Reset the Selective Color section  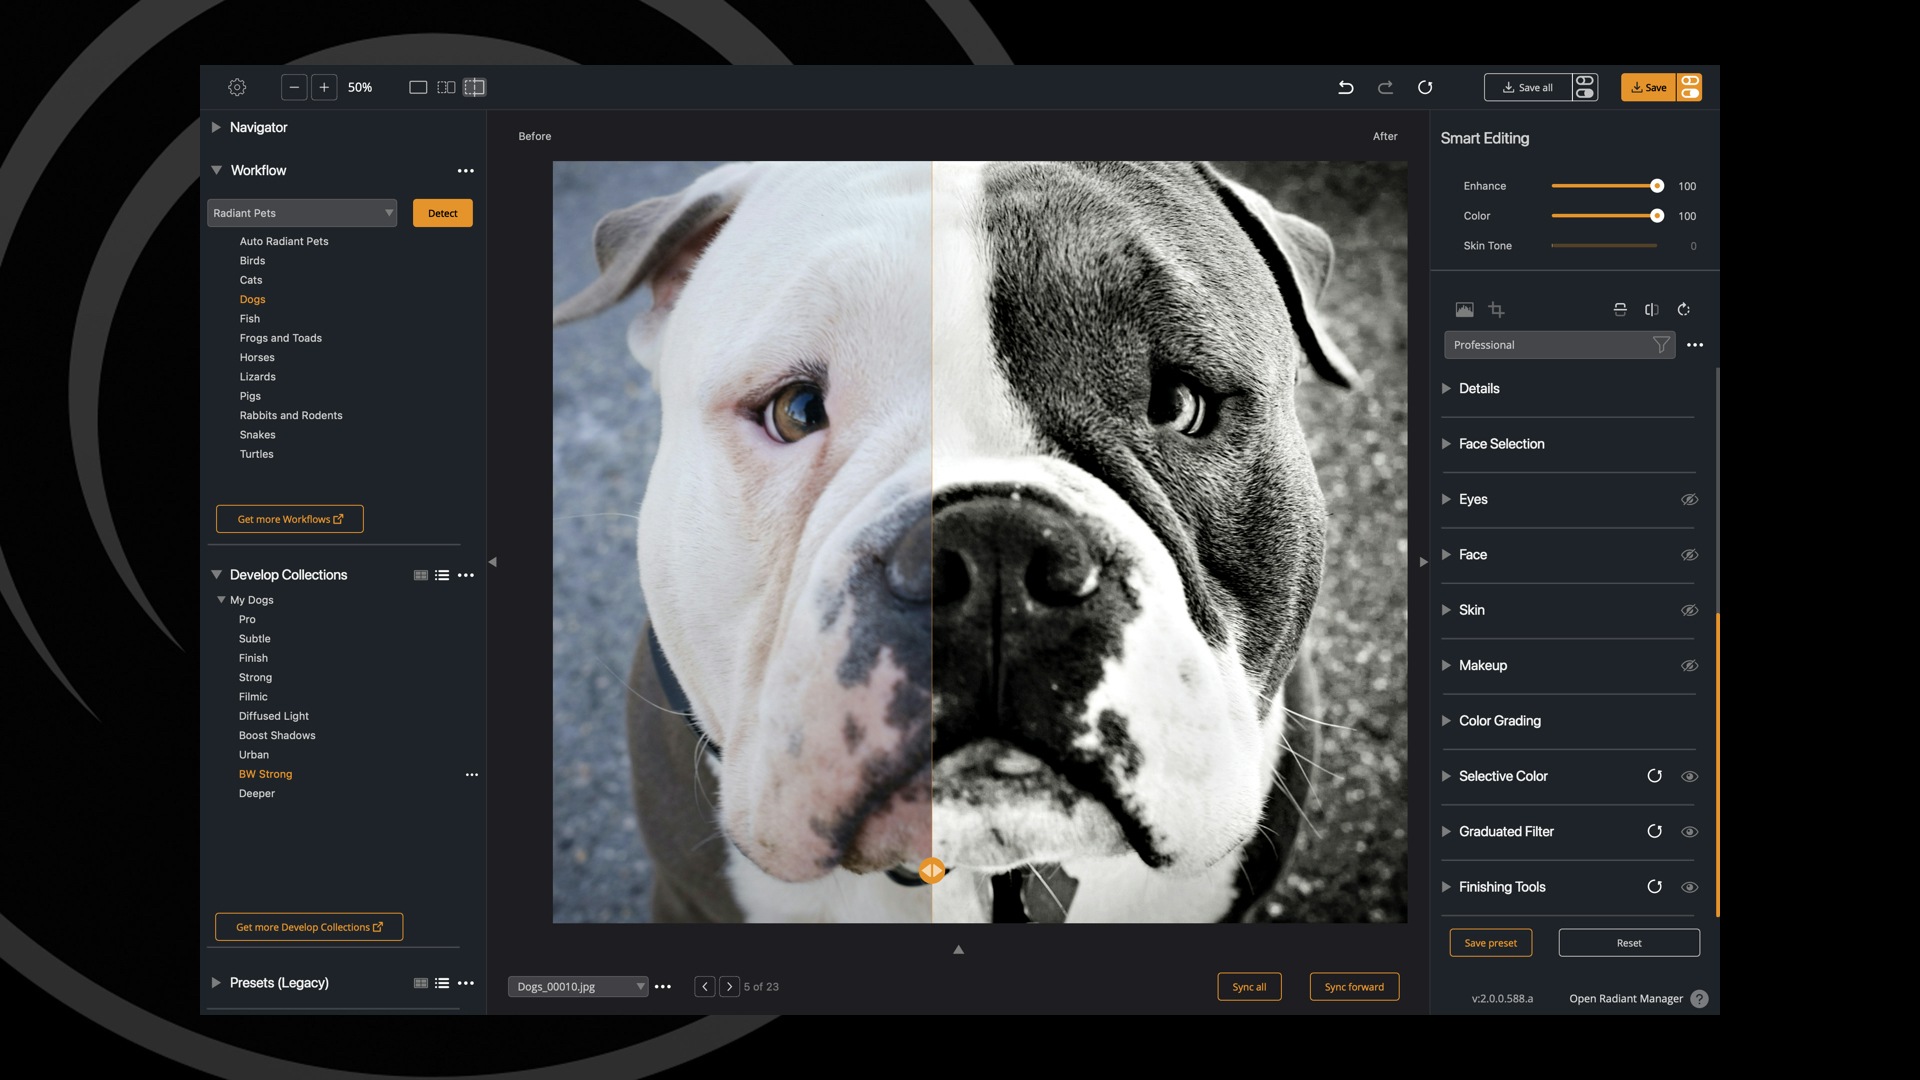1655,776
